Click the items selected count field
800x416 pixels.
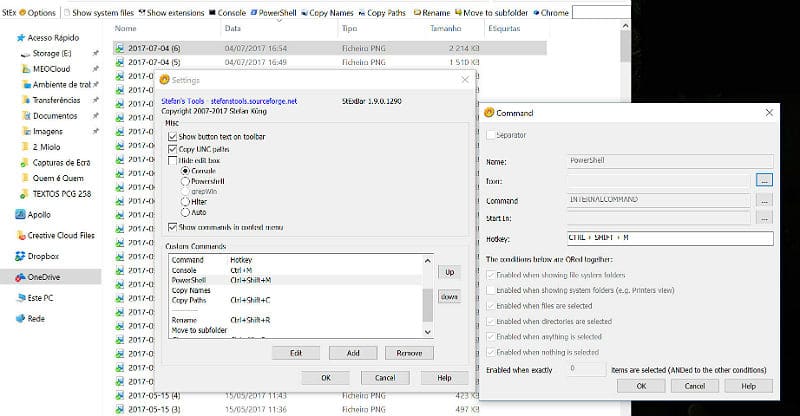click(x=587, y=369)
